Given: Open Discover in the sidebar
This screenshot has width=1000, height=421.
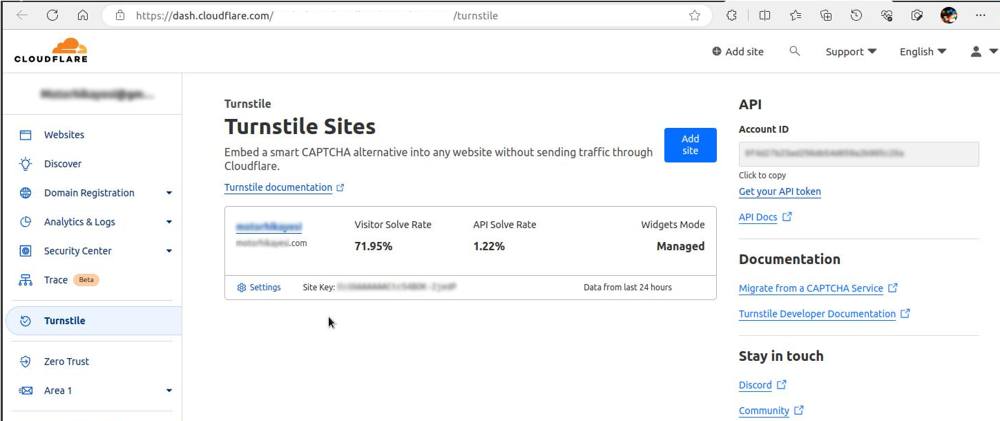Looking at the screenshot, I should pos(62,164).
